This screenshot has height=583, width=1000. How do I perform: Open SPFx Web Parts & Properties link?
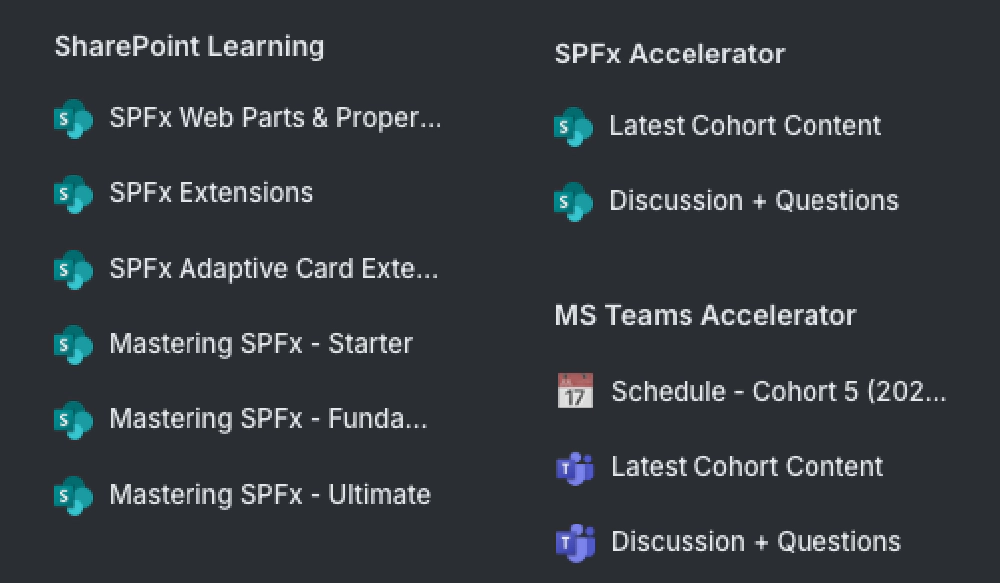point(276,118)
